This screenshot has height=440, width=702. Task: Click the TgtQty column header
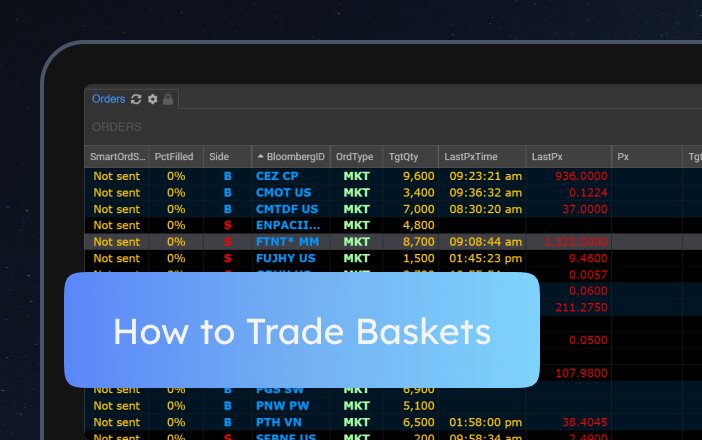(404, 157)
